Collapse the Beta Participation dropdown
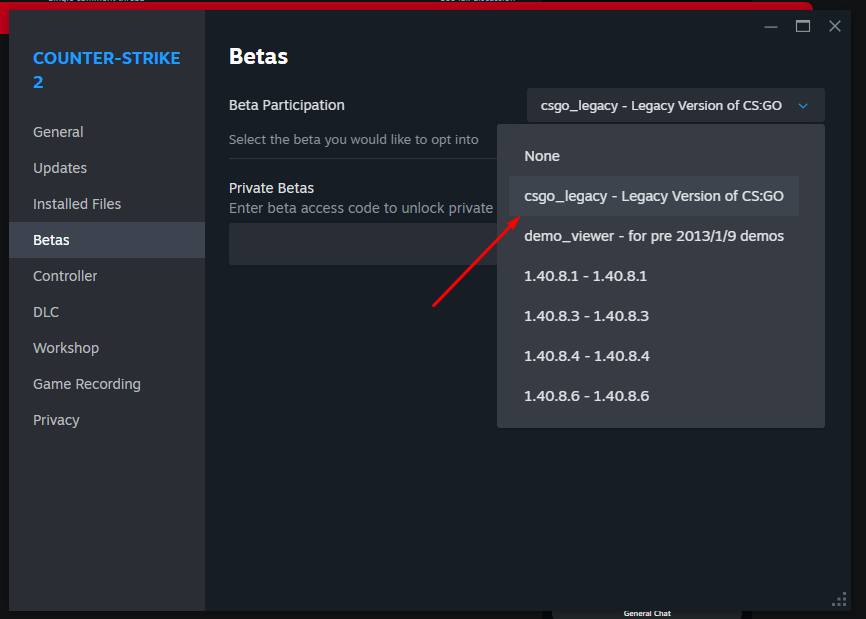 (675, 105)
